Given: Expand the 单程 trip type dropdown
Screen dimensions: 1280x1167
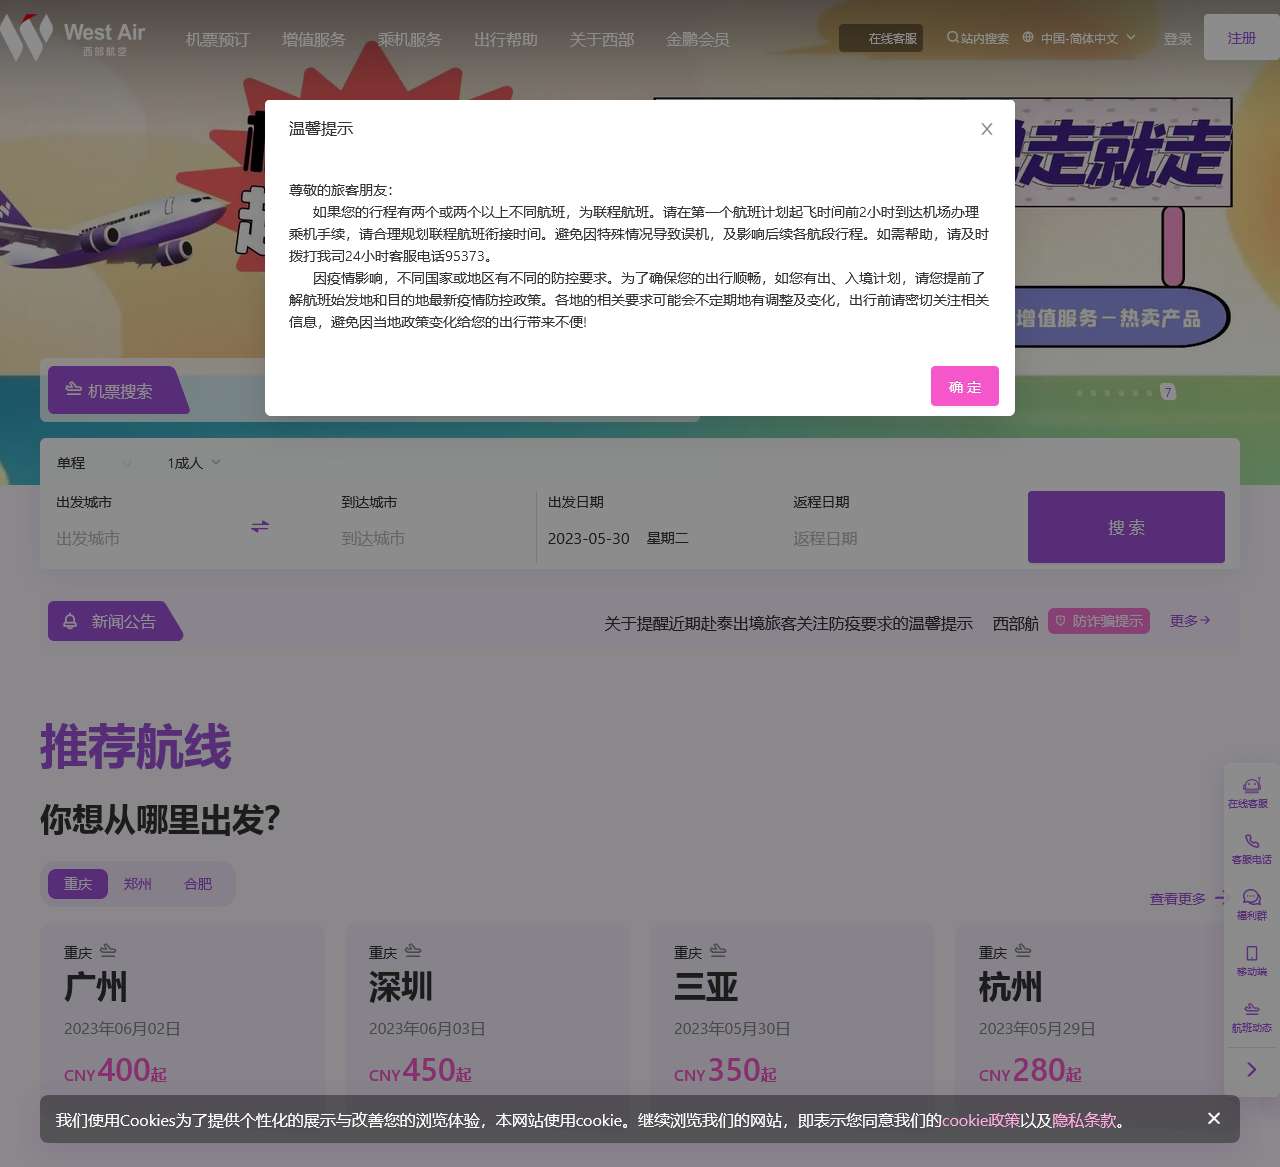Looking at the screenshot, I should point(94,463).
